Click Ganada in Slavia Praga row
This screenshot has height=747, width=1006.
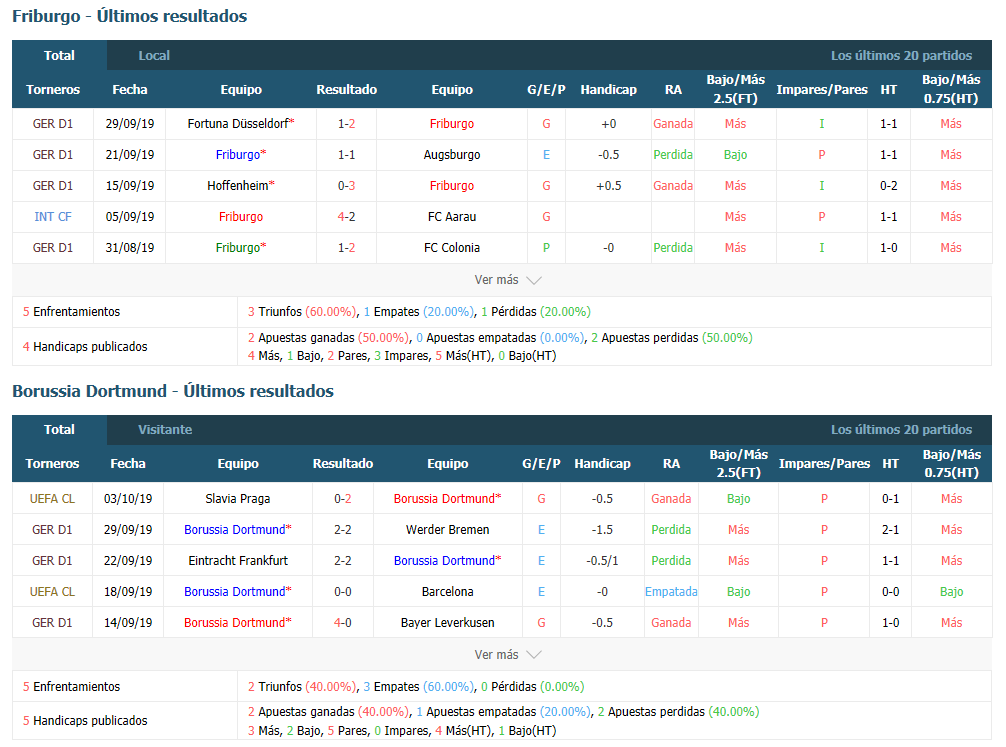(671, 499)
